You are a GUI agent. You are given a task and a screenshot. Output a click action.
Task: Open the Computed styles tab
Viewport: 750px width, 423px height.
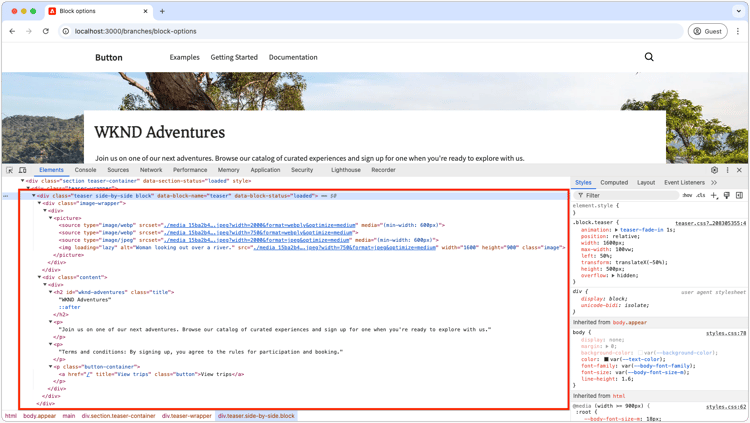click(614, 183)
